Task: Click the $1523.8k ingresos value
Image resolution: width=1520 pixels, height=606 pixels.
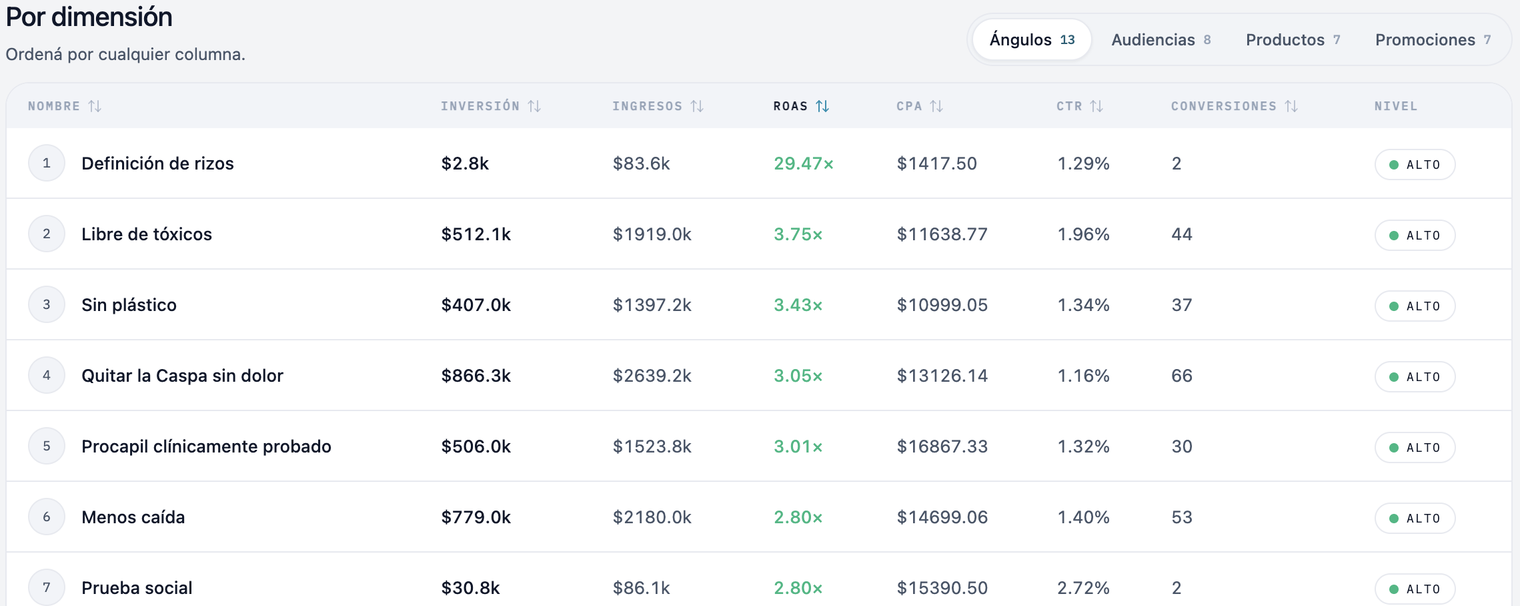Action: pos(652,447)
